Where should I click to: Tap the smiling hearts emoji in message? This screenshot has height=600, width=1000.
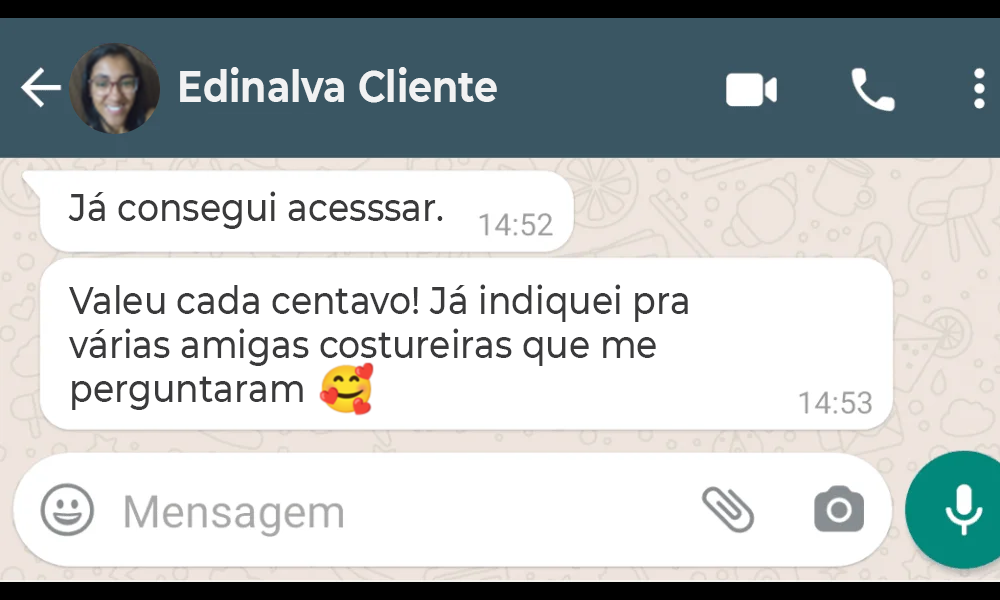tap(346, 389)
